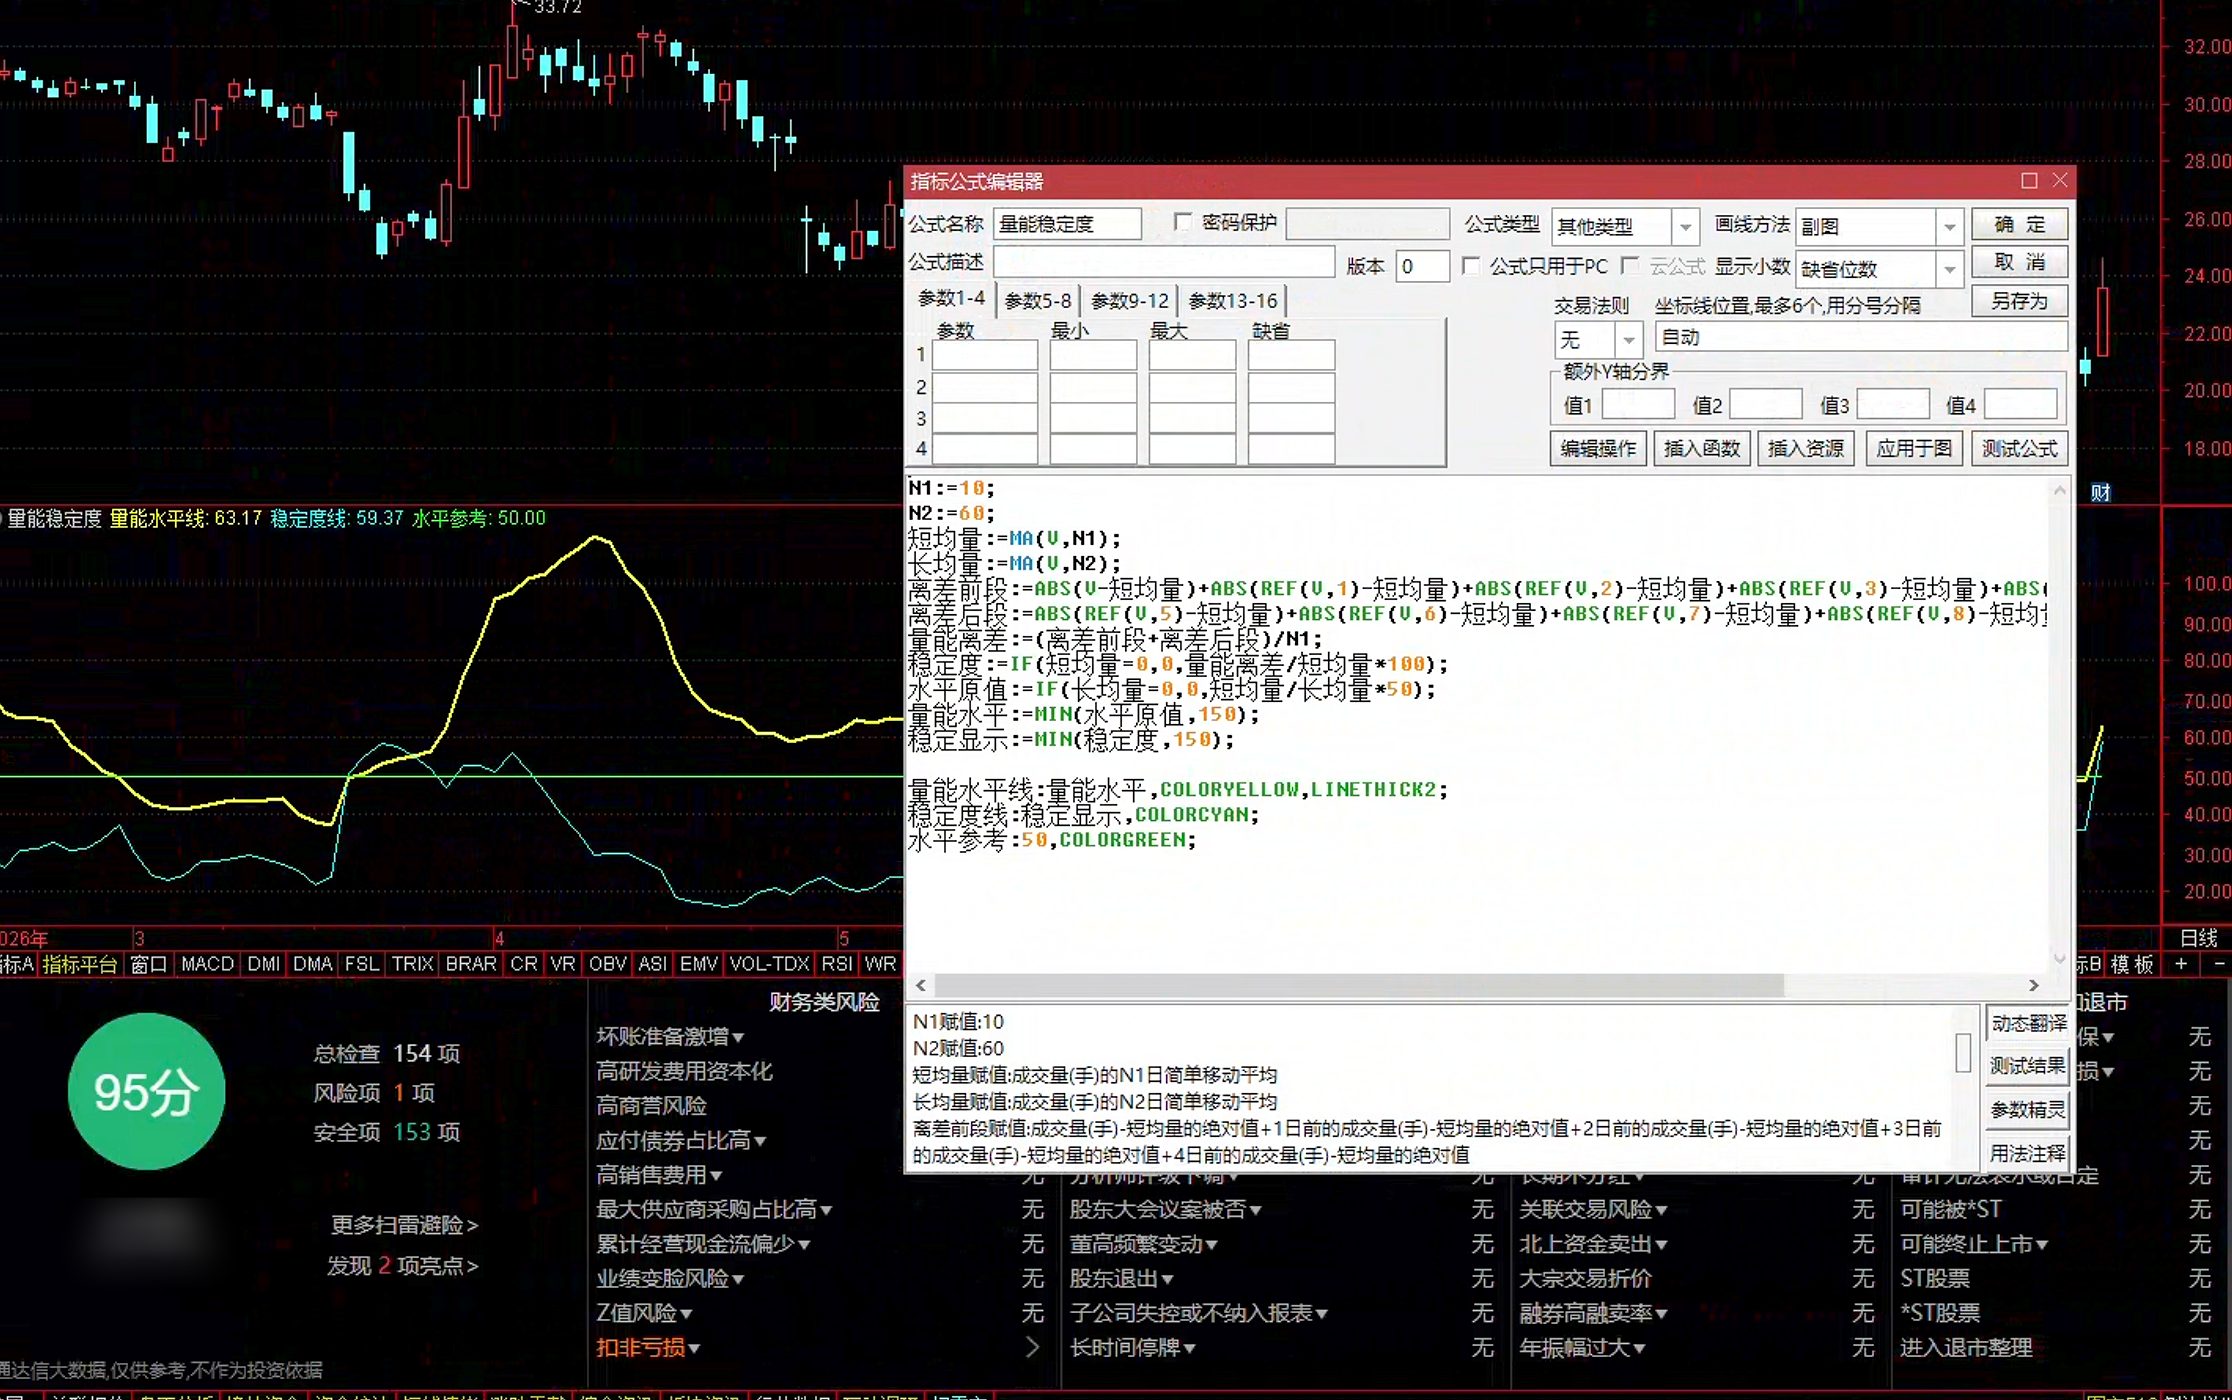The image size is (2232, 1400).
Task: Click the 公式描述 input field
Action: click(x=1163, y=263)
